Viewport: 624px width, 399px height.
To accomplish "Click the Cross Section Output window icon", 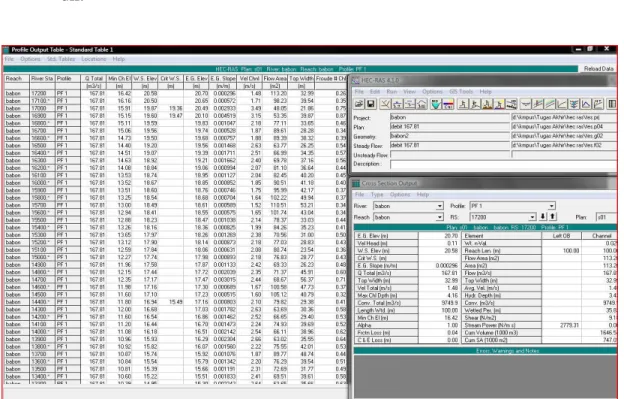I will click(356, 183).
